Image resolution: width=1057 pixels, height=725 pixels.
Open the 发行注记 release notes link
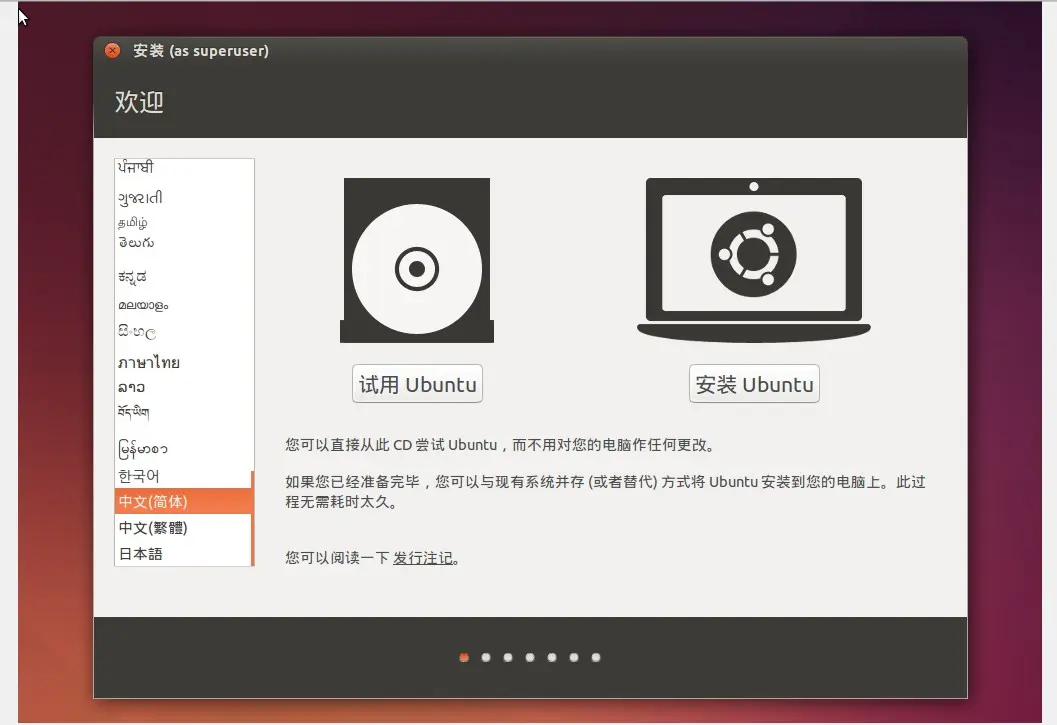[423, 558]
